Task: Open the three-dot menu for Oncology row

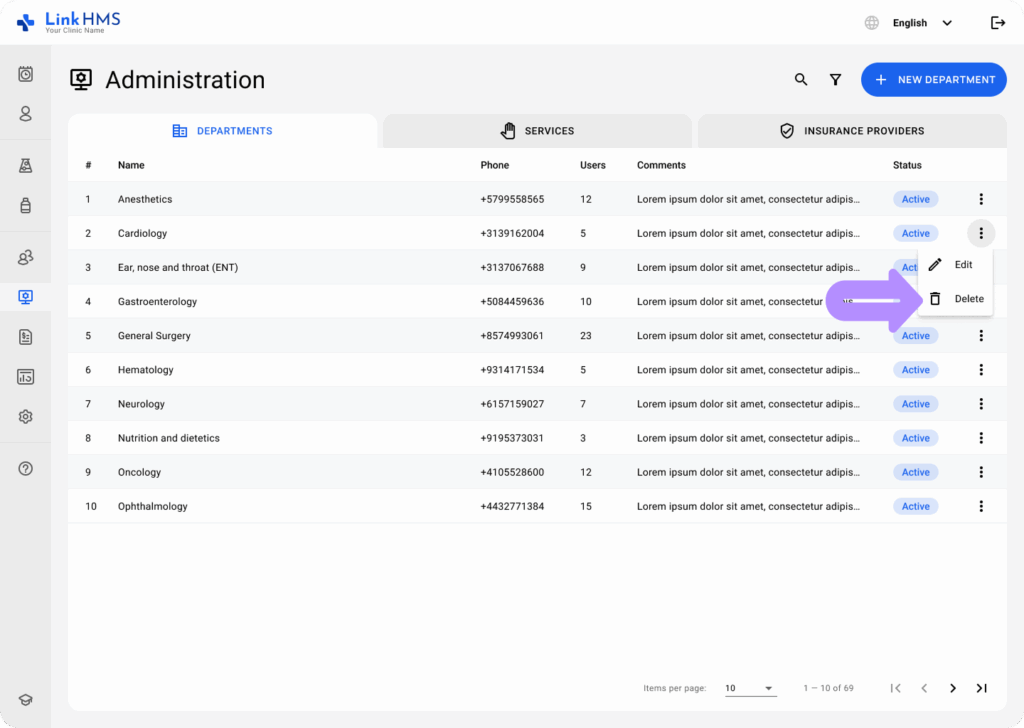Action: click(x=981, y=472)
